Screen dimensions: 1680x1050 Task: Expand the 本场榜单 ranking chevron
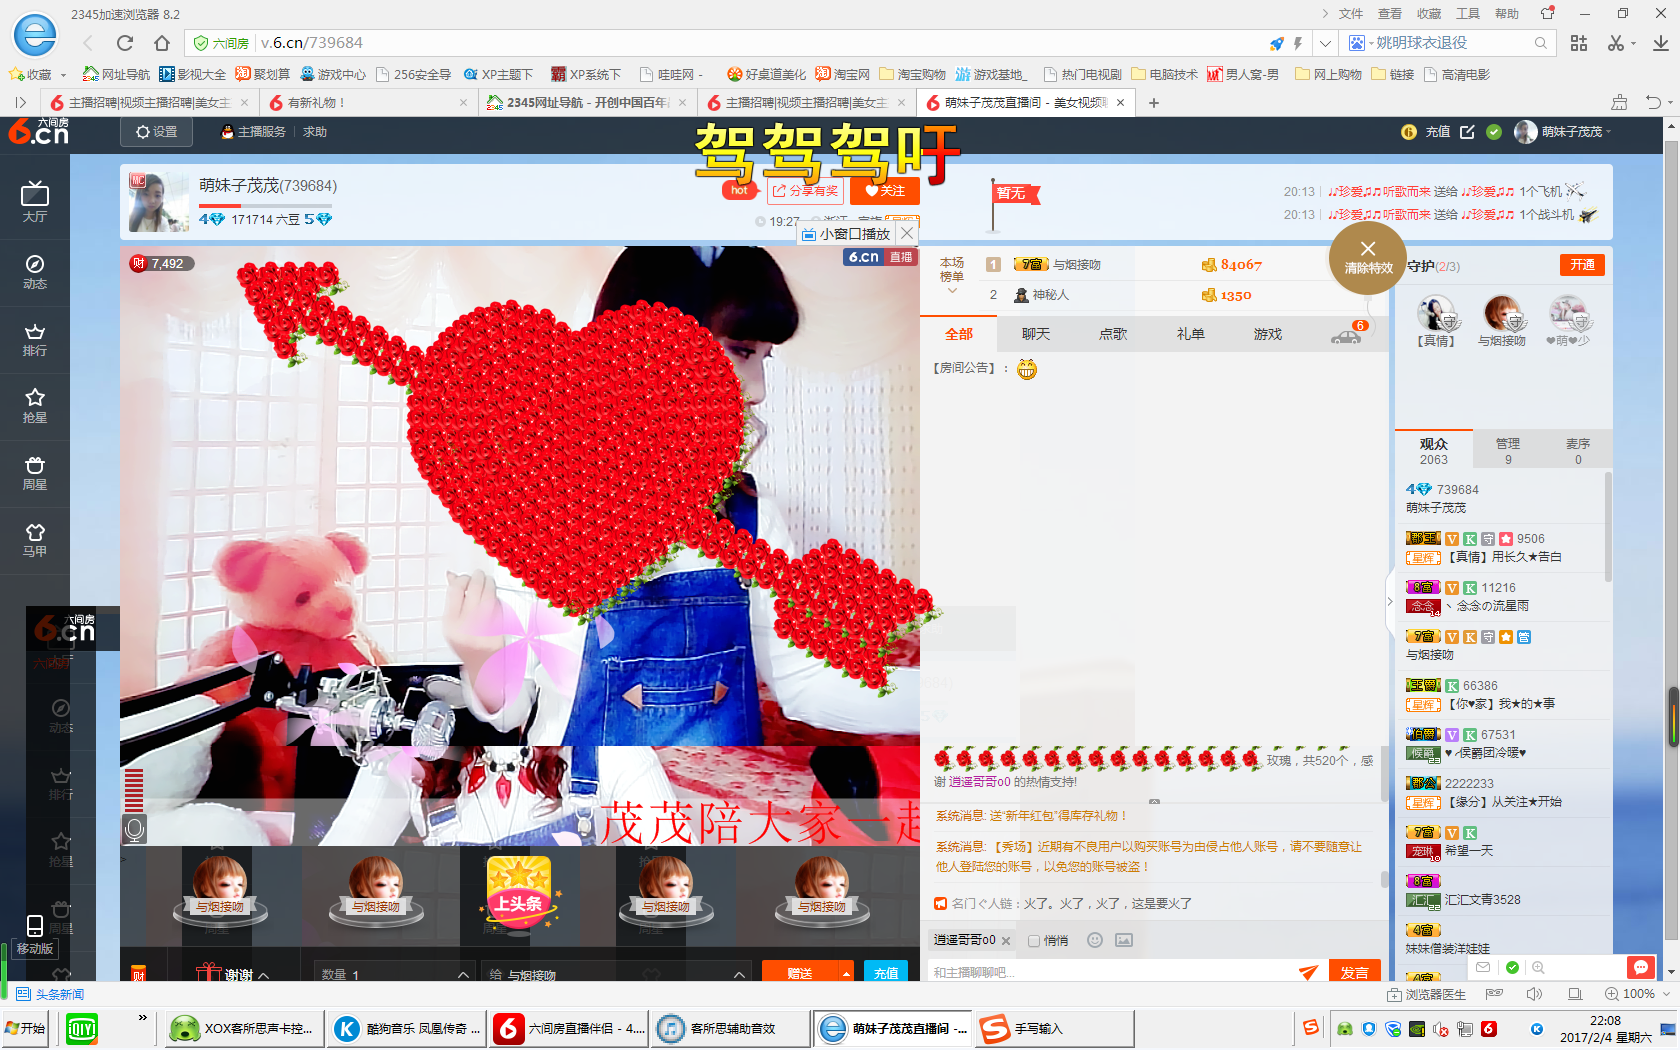952,291
